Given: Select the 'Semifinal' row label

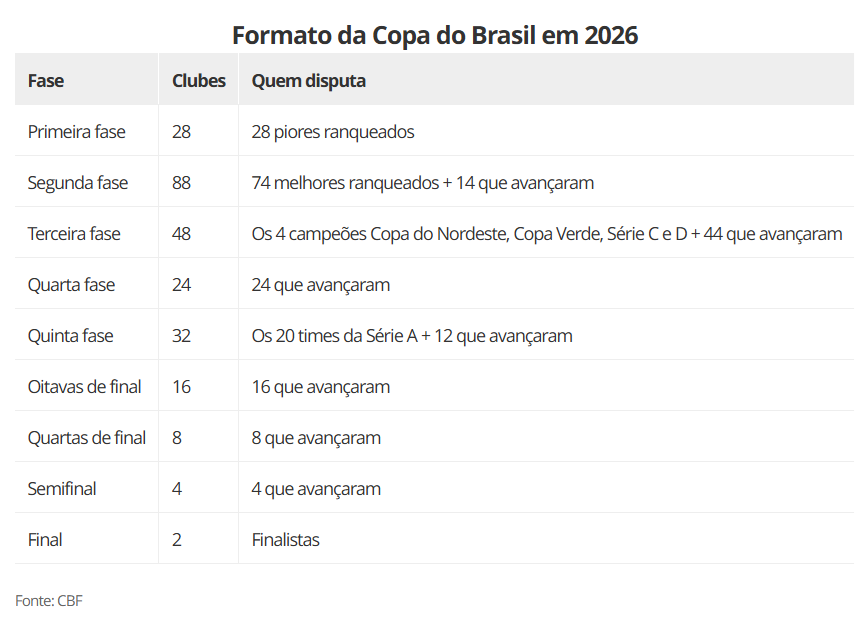Looking at the screenshot, I should pyautogui.click(x=62, y=489).
